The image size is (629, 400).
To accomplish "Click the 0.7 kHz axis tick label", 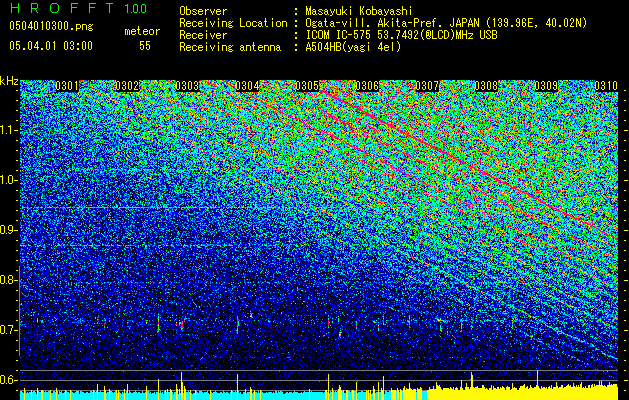I will (x=9, y=330).
